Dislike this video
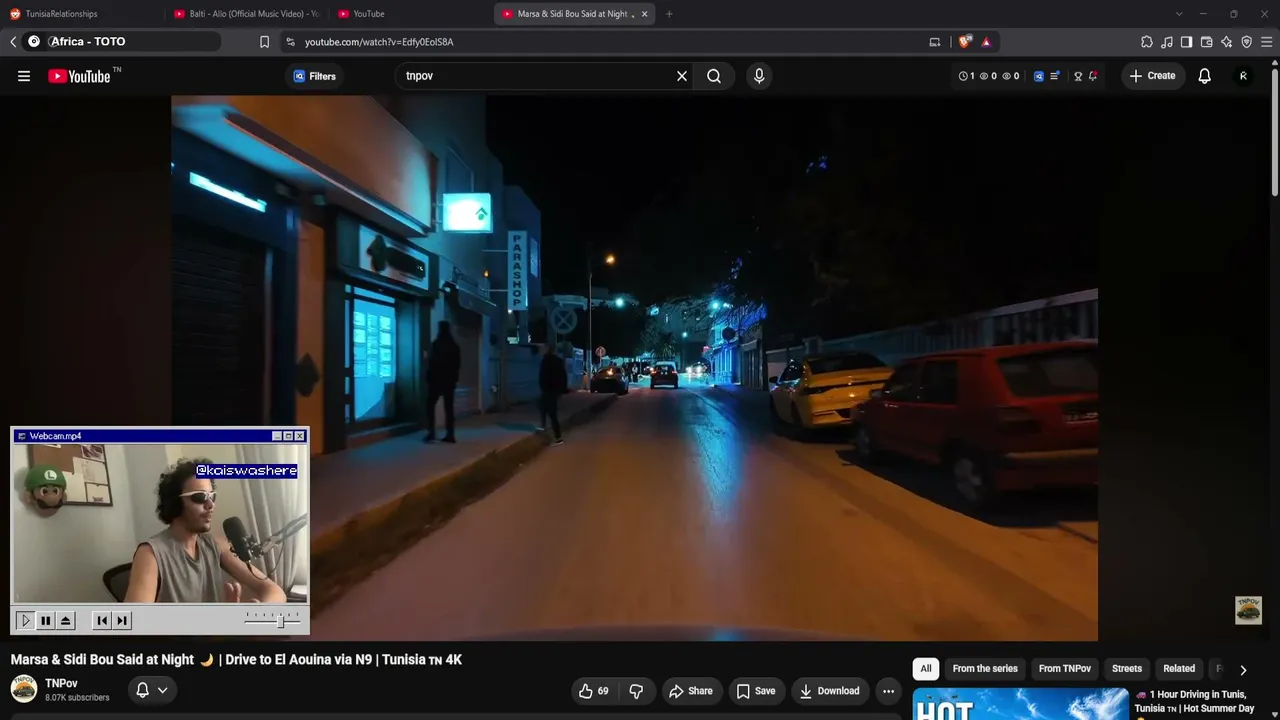Image resolution: width=1280 pixels, height=720 pixels. click(636, 691)
